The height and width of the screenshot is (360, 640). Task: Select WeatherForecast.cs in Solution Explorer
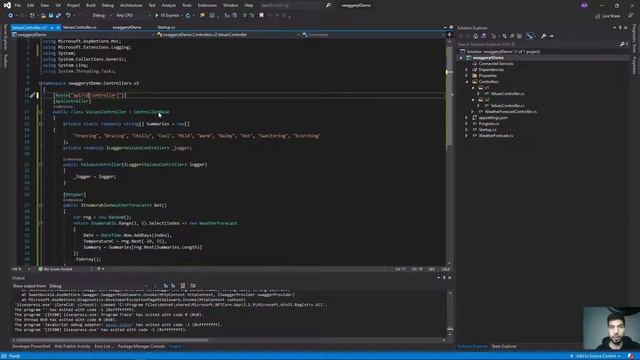pyautogui.click(x=496, y=136)
